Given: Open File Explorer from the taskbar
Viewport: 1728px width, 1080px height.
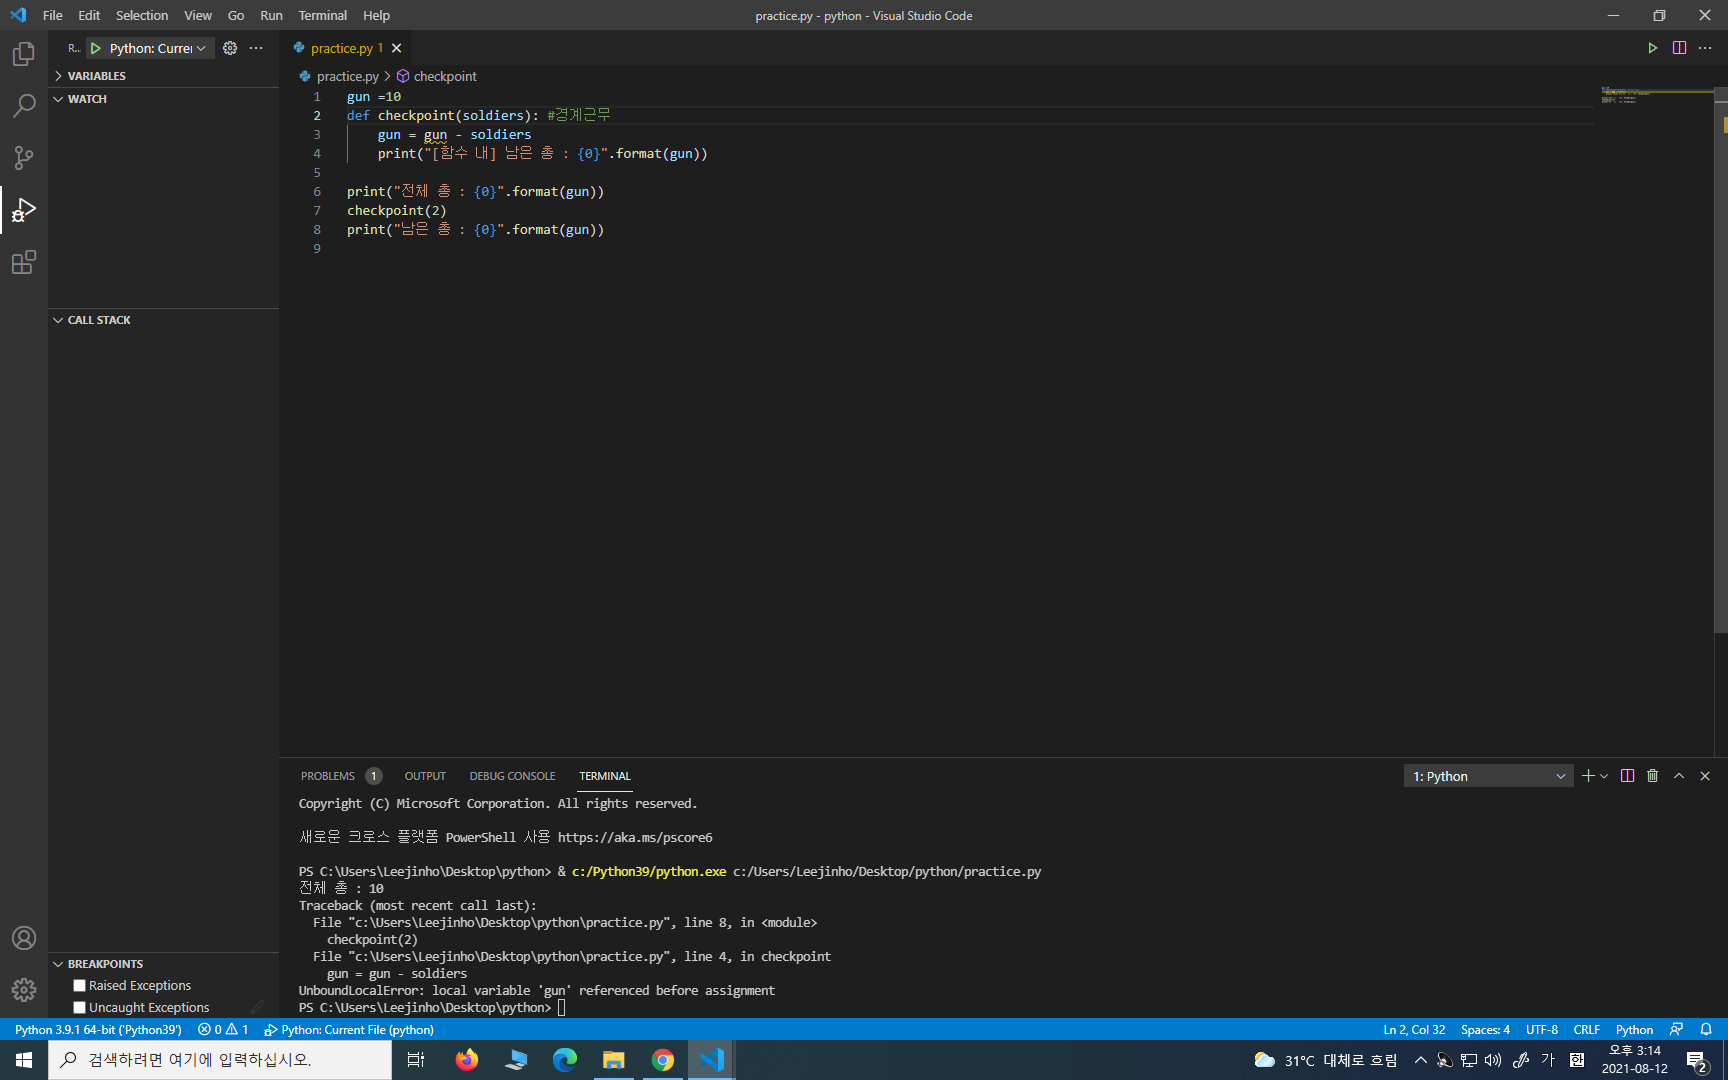Looking at the screenshot, I should pyautogui.click(x=614, y=1060).
